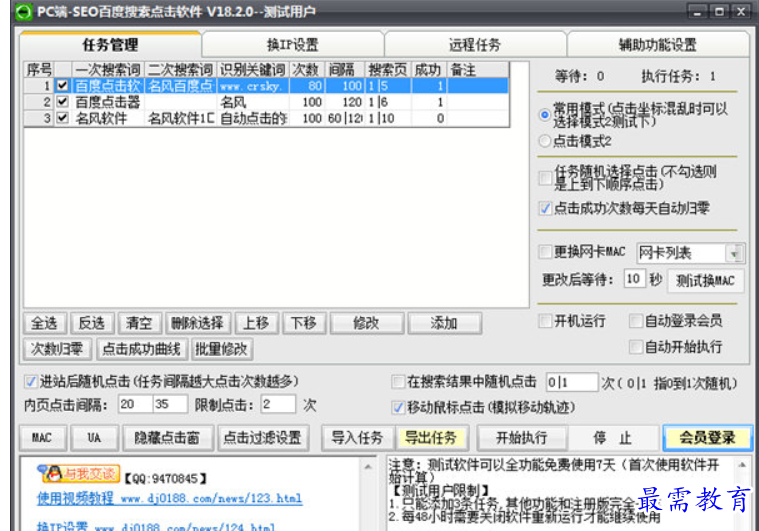Switch to 任务管理 tab
The image size is (759, 531).
point(110,45)
